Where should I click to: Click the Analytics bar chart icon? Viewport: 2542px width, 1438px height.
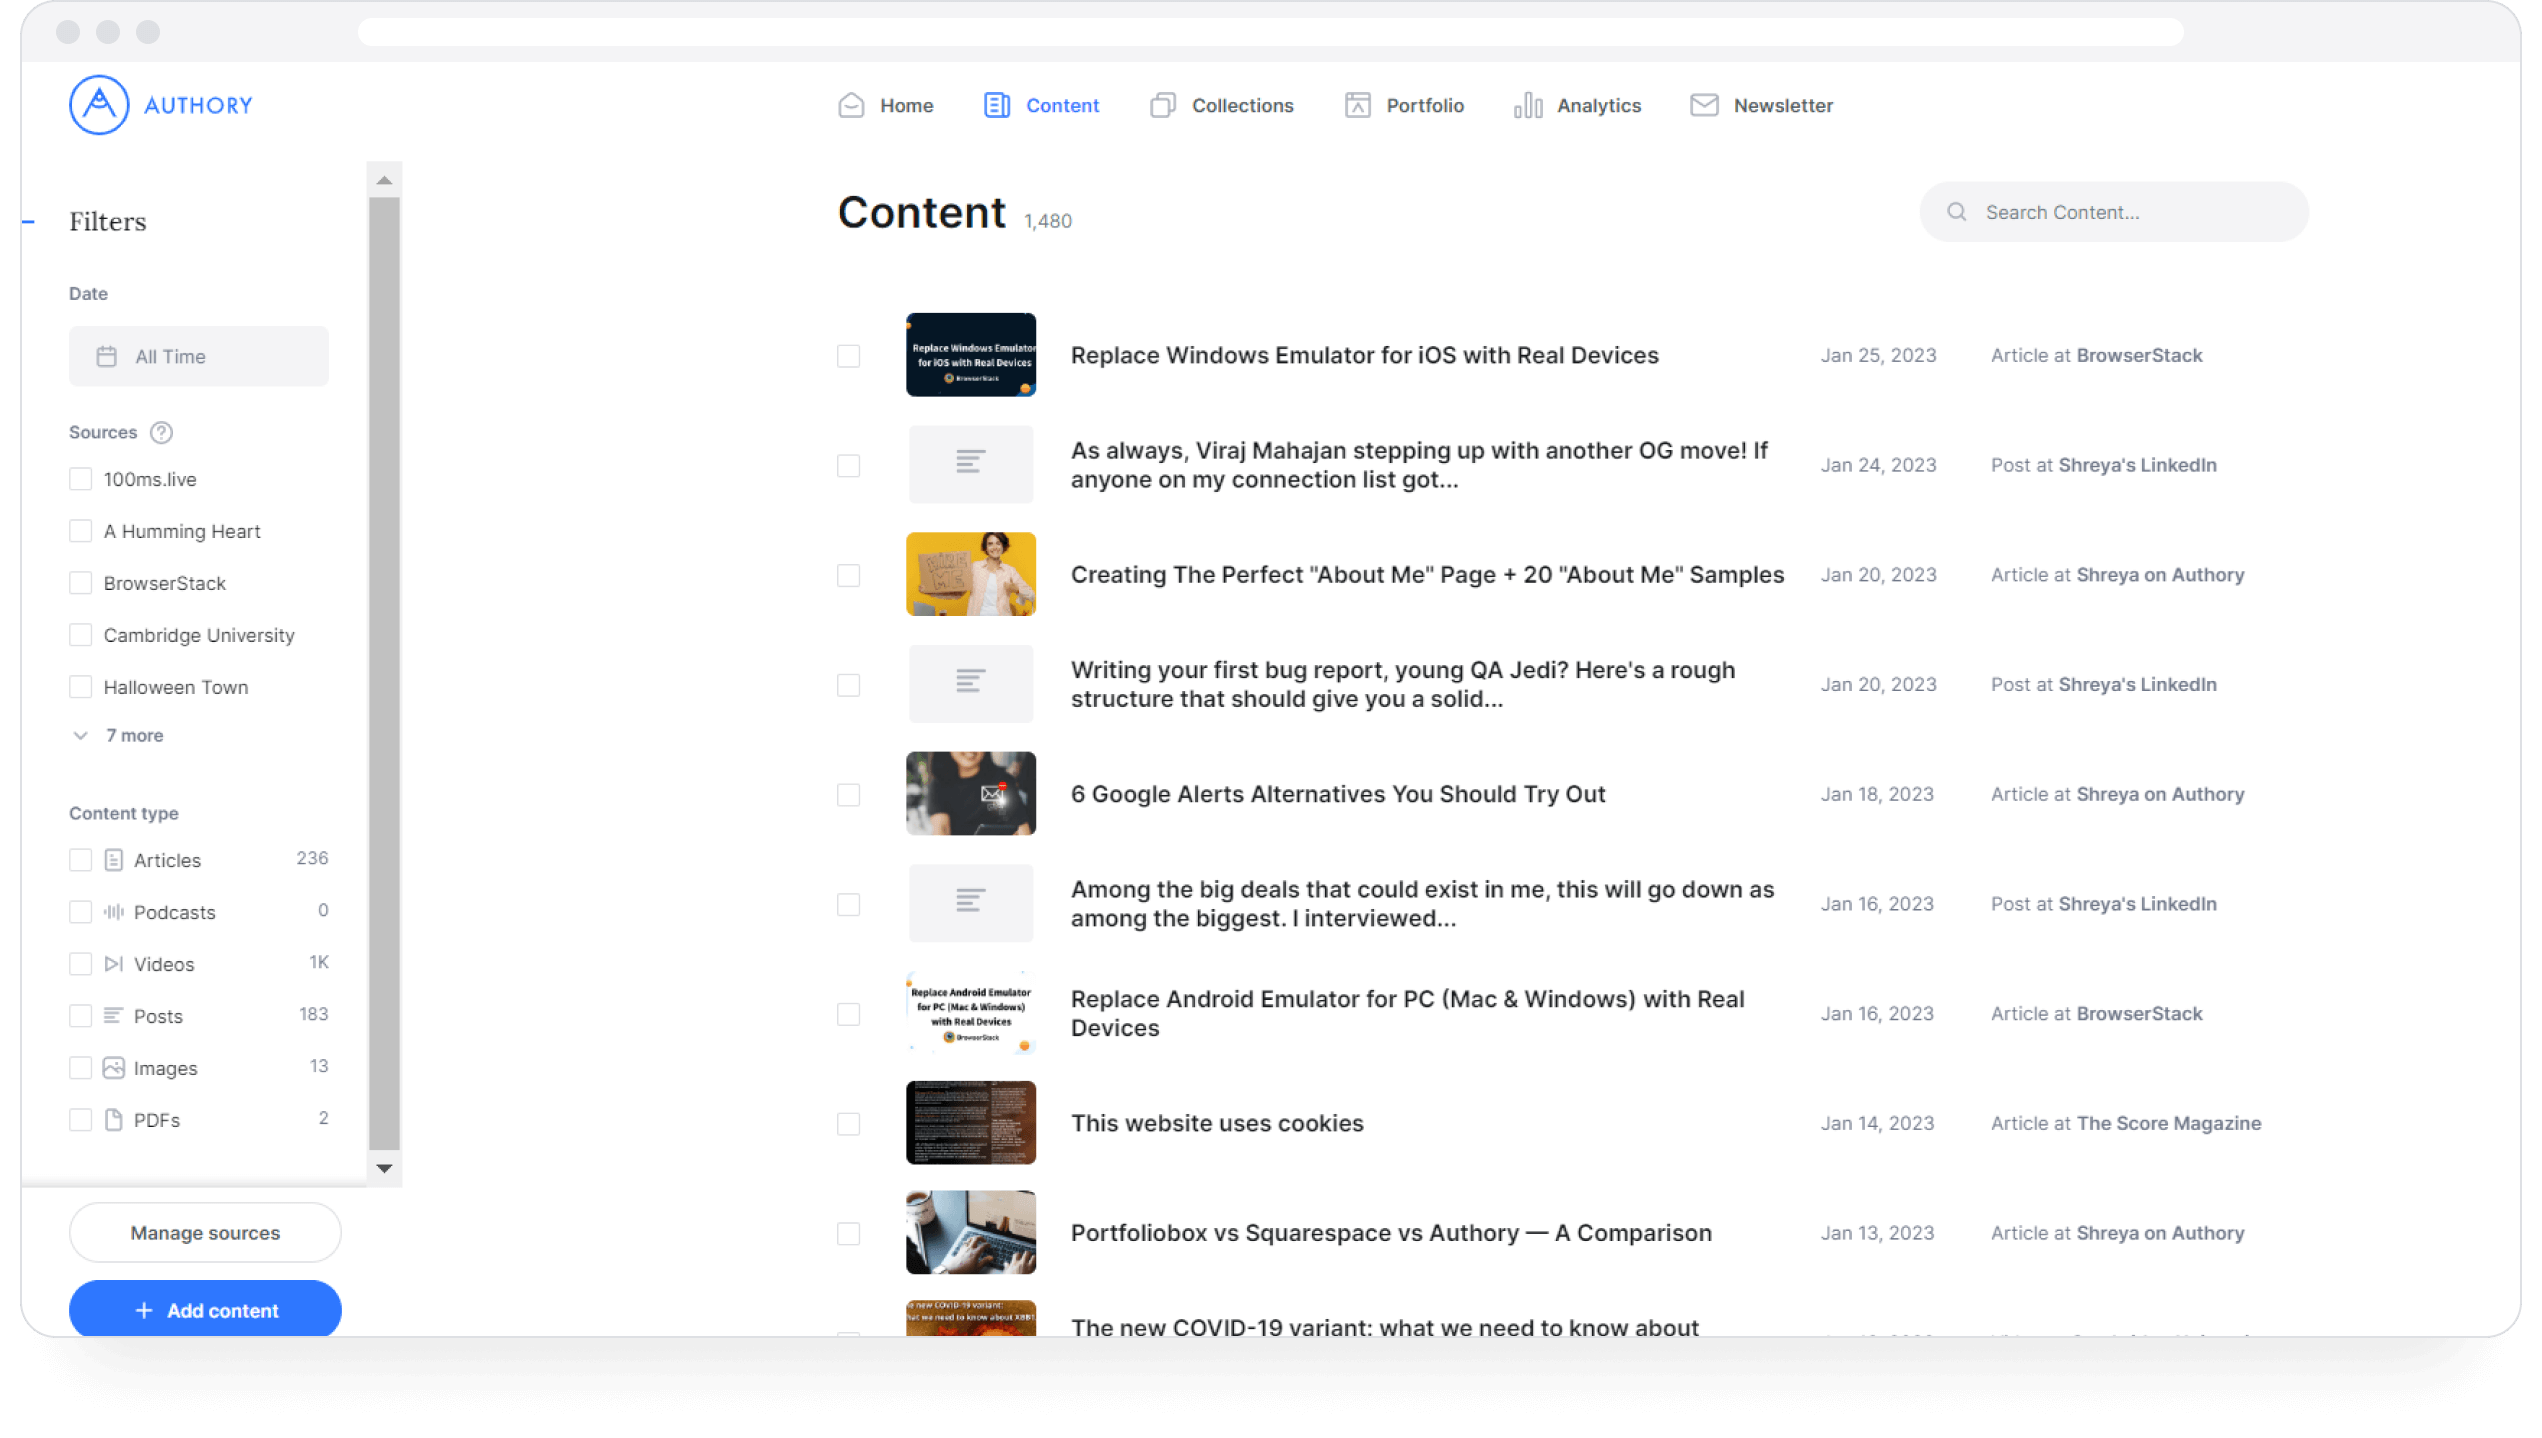click(1528, 105)
